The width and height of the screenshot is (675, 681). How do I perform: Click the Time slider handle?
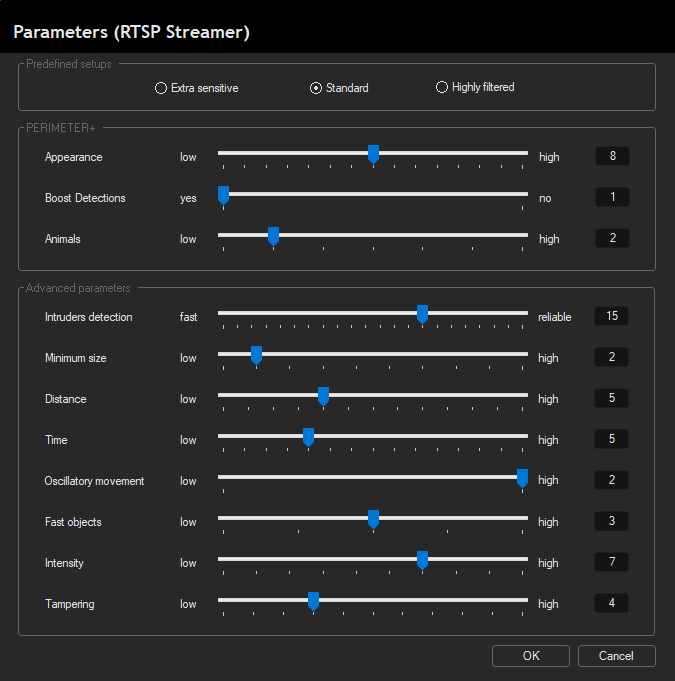click(308, 437)
